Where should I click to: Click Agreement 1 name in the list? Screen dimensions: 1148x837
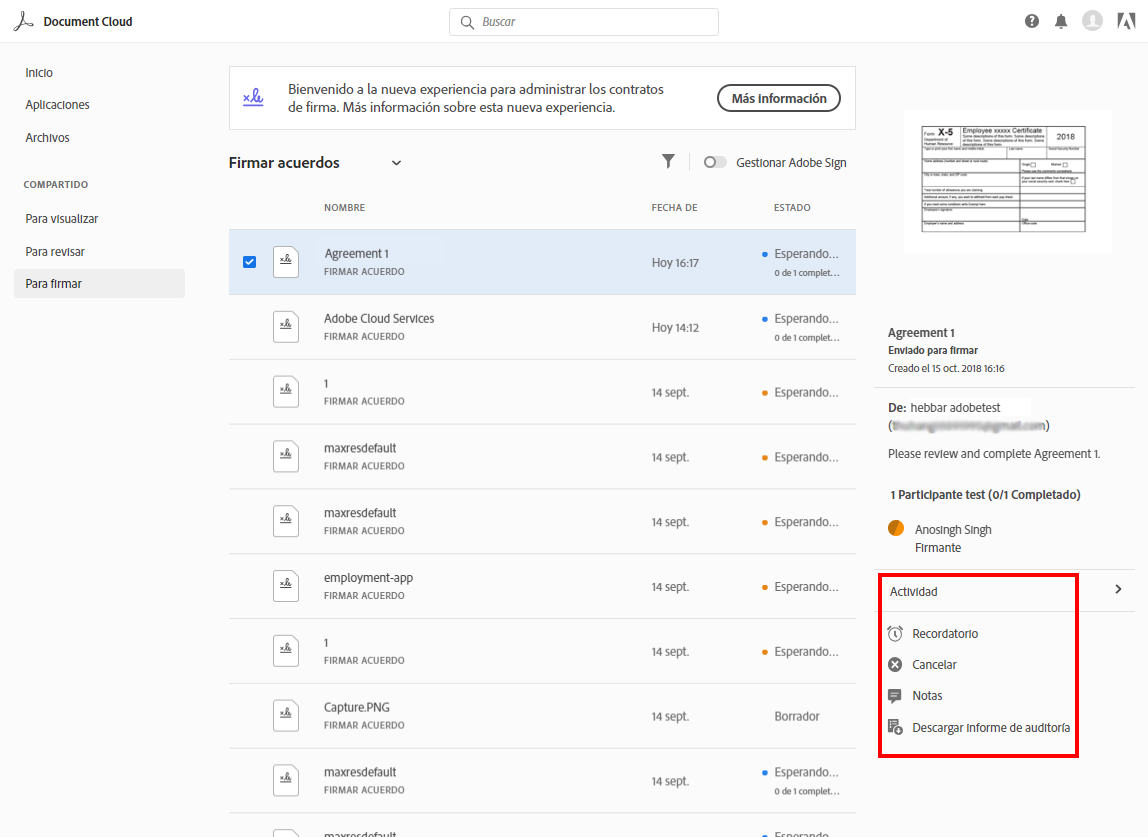pyautogui.click(x=357, y=253)
